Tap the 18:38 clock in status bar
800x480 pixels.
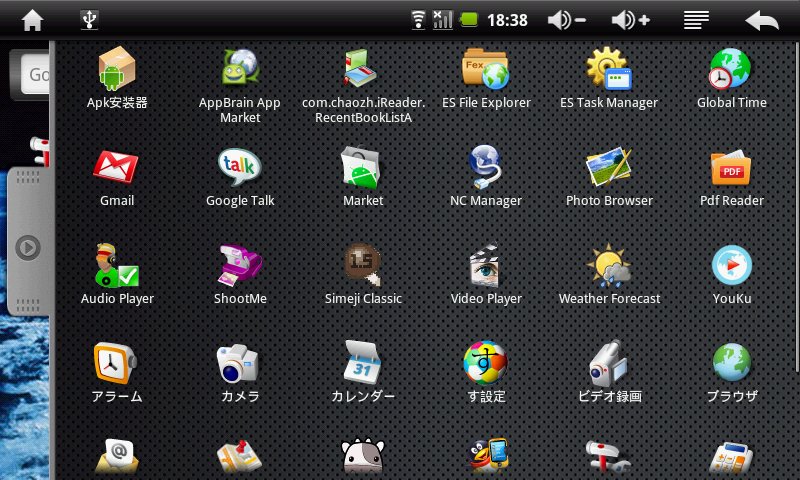[507, 20]
